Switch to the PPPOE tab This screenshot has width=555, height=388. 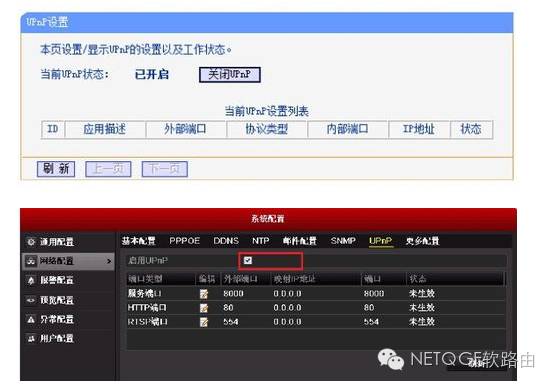coord(184,241)
